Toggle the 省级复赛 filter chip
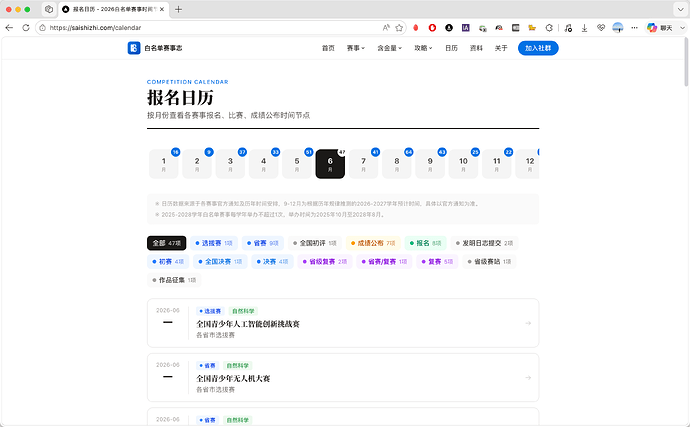This screenshot has width=690, height=427. pos(325,261)
